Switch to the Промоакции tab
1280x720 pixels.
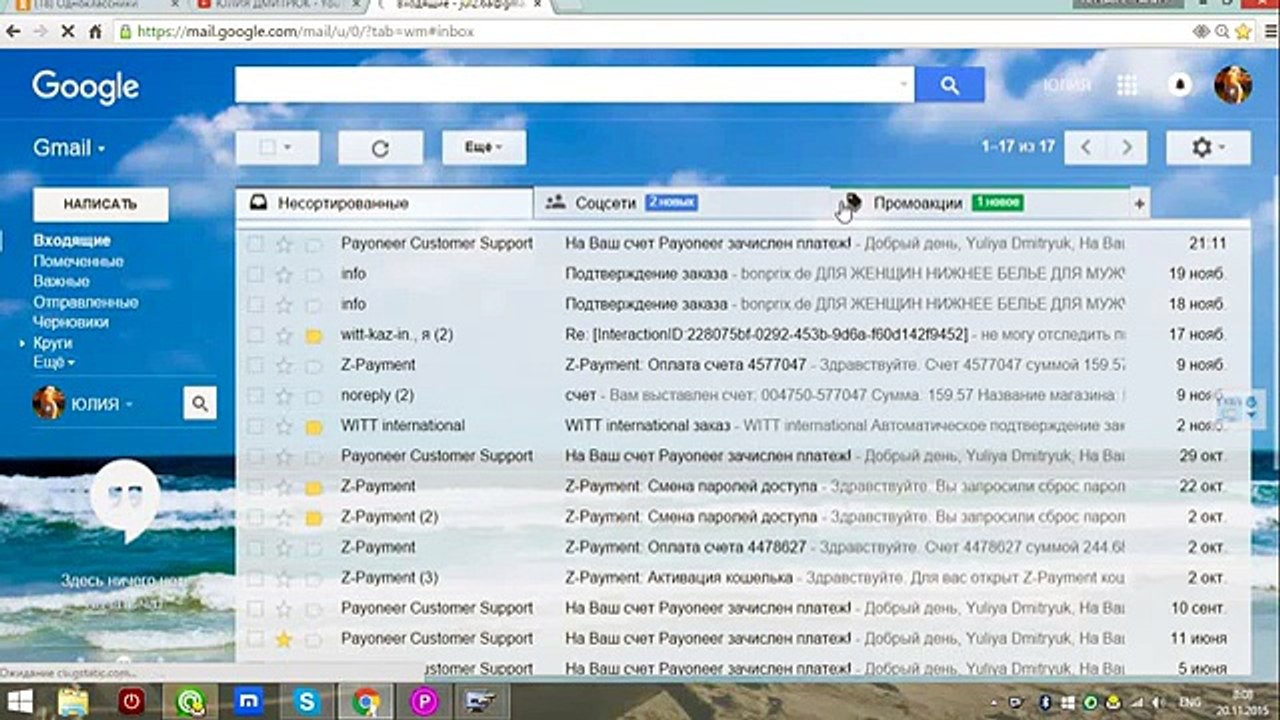[980, 203]
